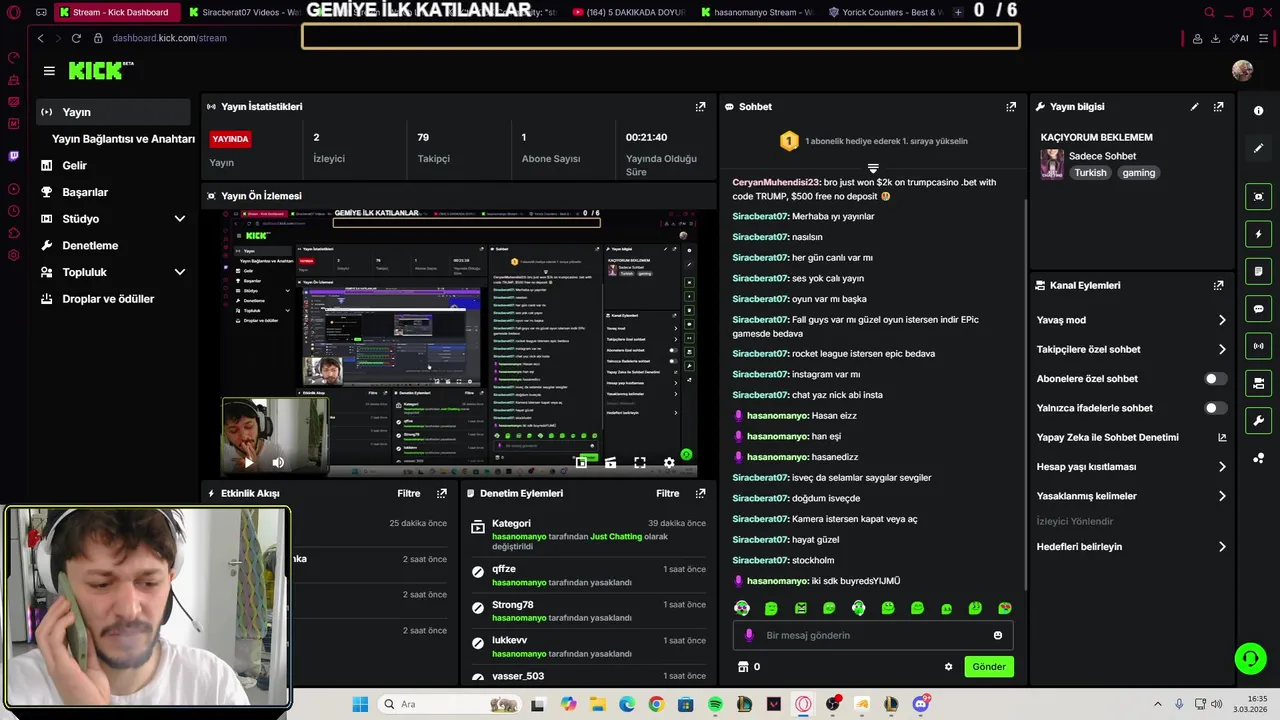The height and width of the screenshot is (720, 1280).
Task: Open the Twitch icon in Opera sidebar
Action: (x=13, y=156)
